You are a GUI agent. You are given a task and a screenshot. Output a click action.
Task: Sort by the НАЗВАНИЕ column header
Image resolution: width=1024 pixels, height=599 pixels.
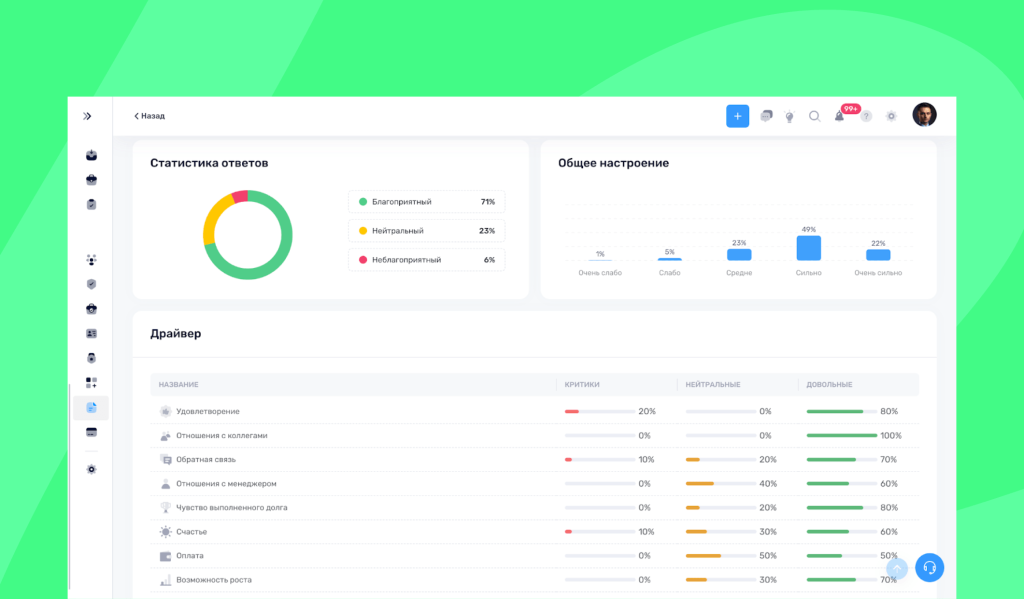click(x=178, y=385)
